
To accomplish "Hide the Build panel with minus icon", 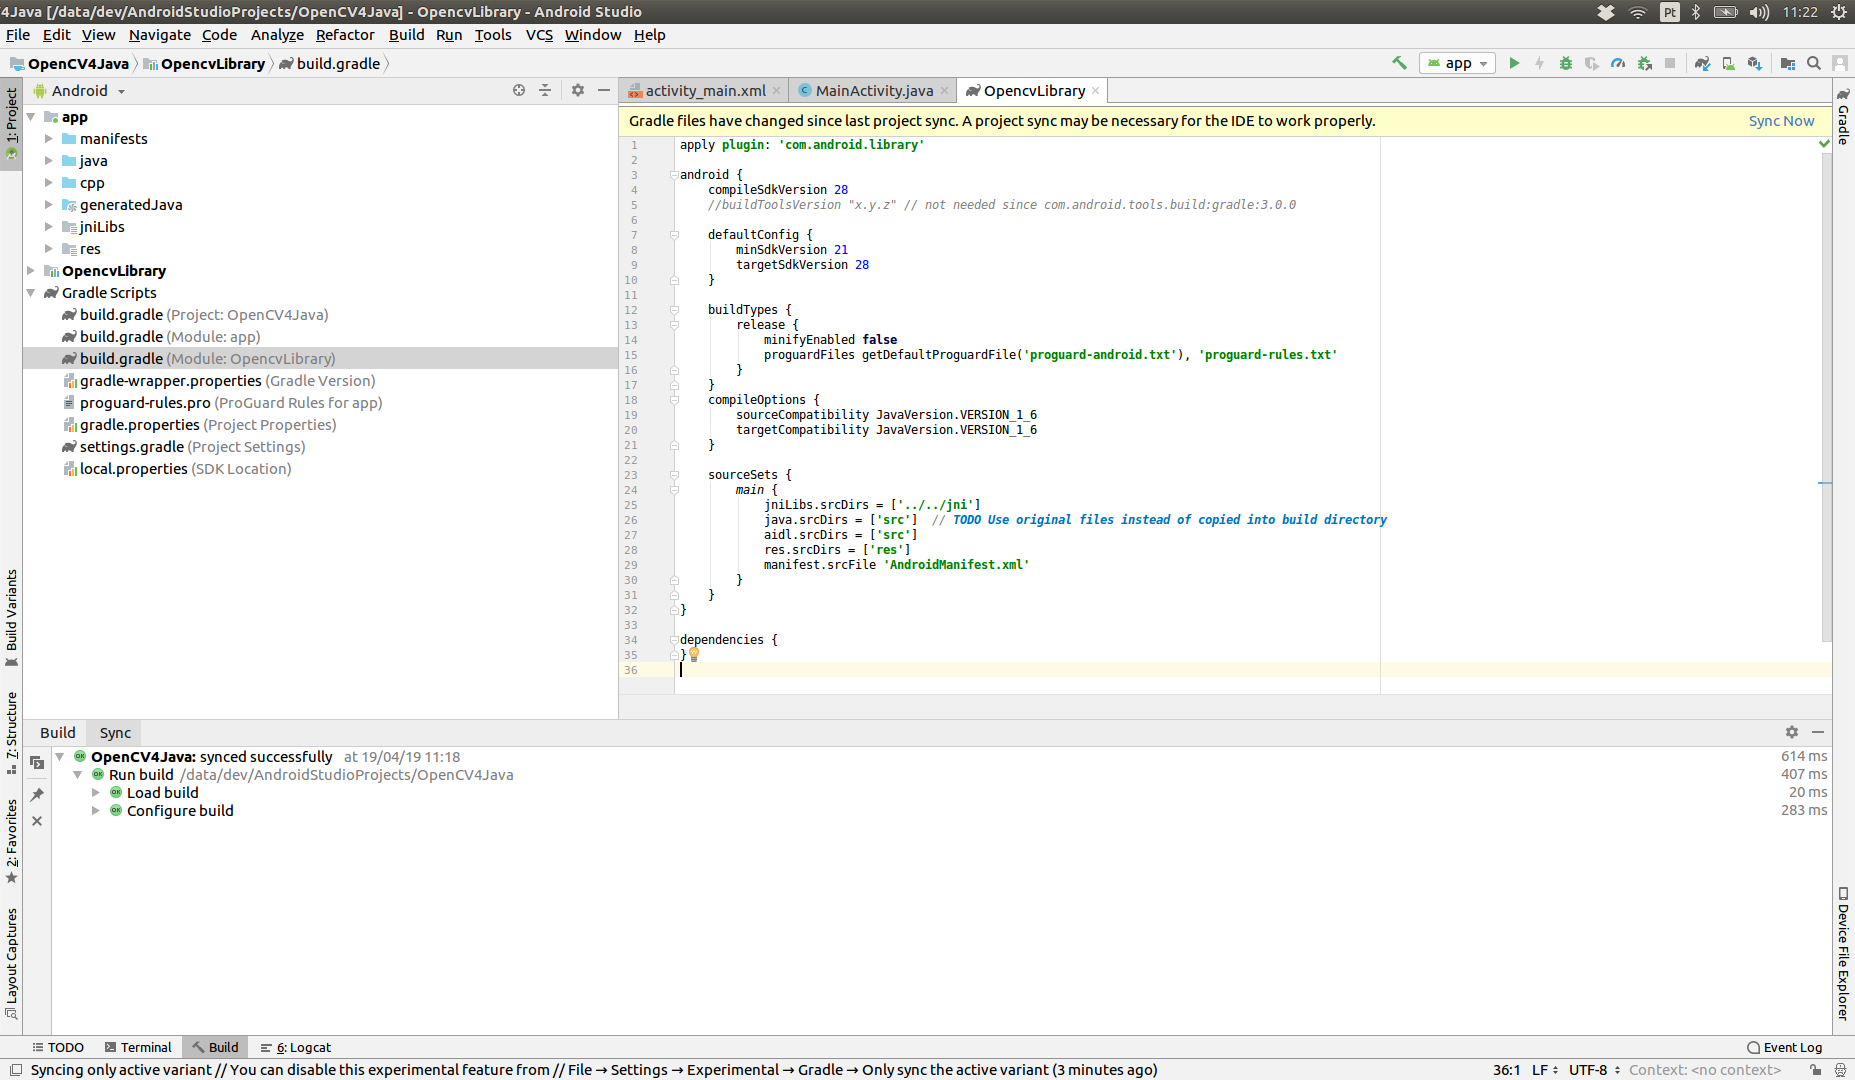I will tap(1818, 732).
